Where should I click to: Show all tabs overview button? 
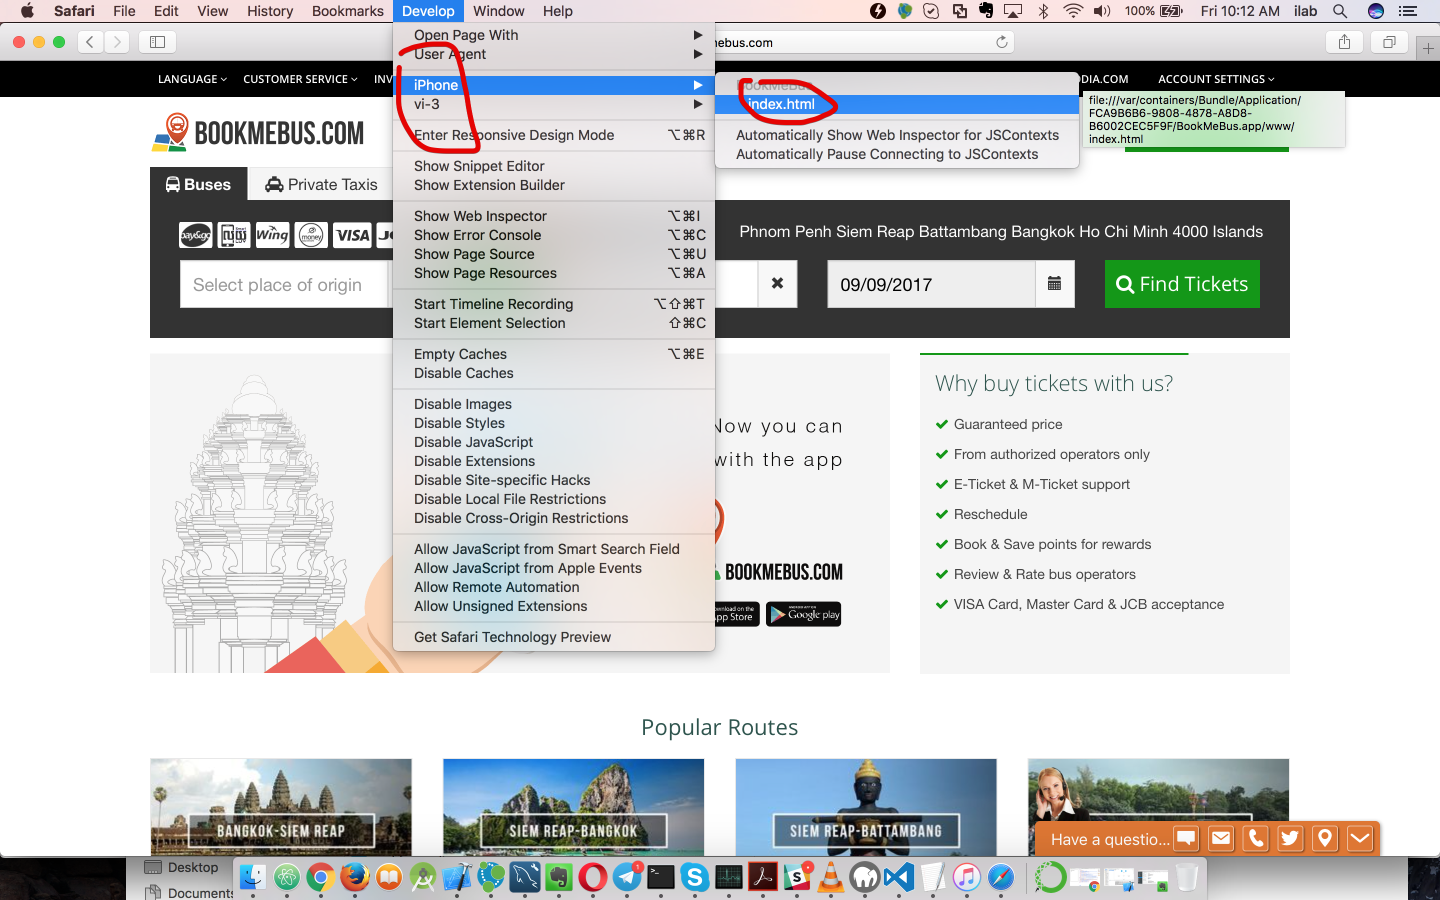(1389, 42)
